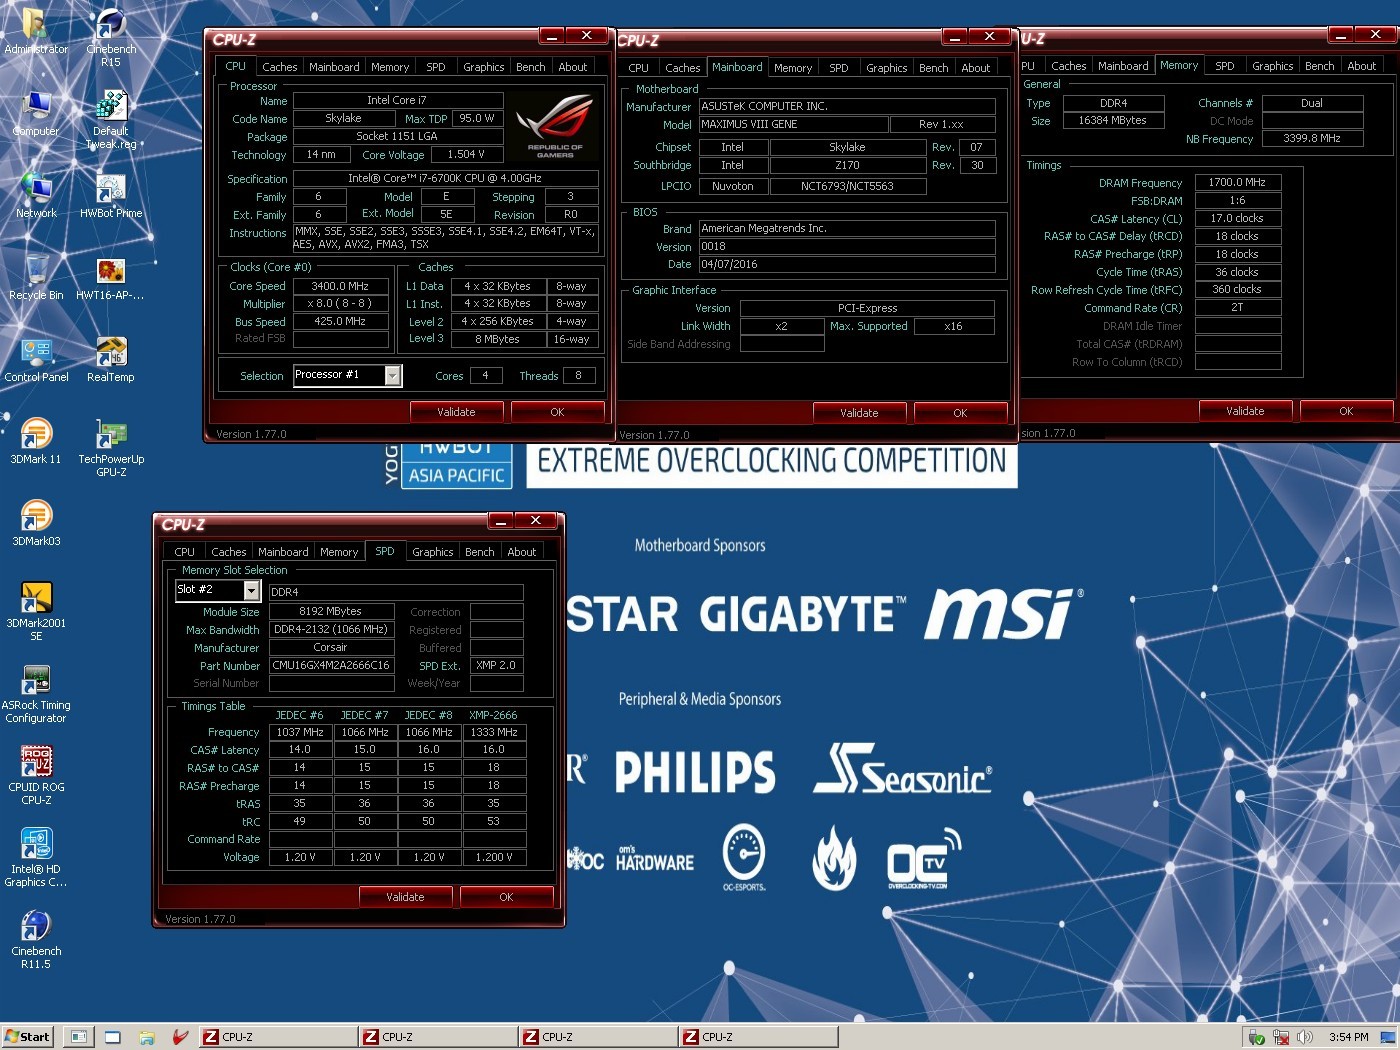Open the red checkmark quick launch icon

coord(180,1037)
